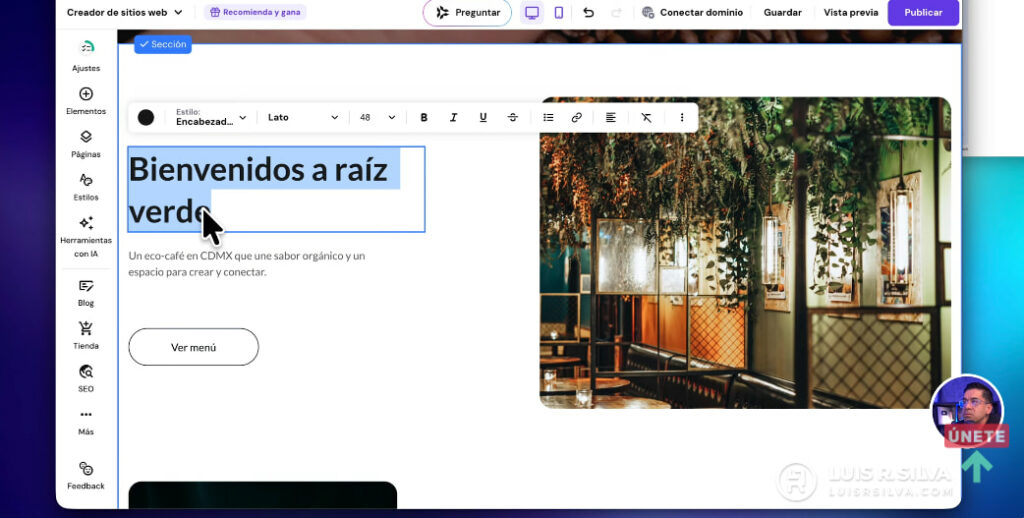Image resolution: width=1024 pixels, height=518 pixels.
Task: Clear text formatting
Action: coord(646,118)
